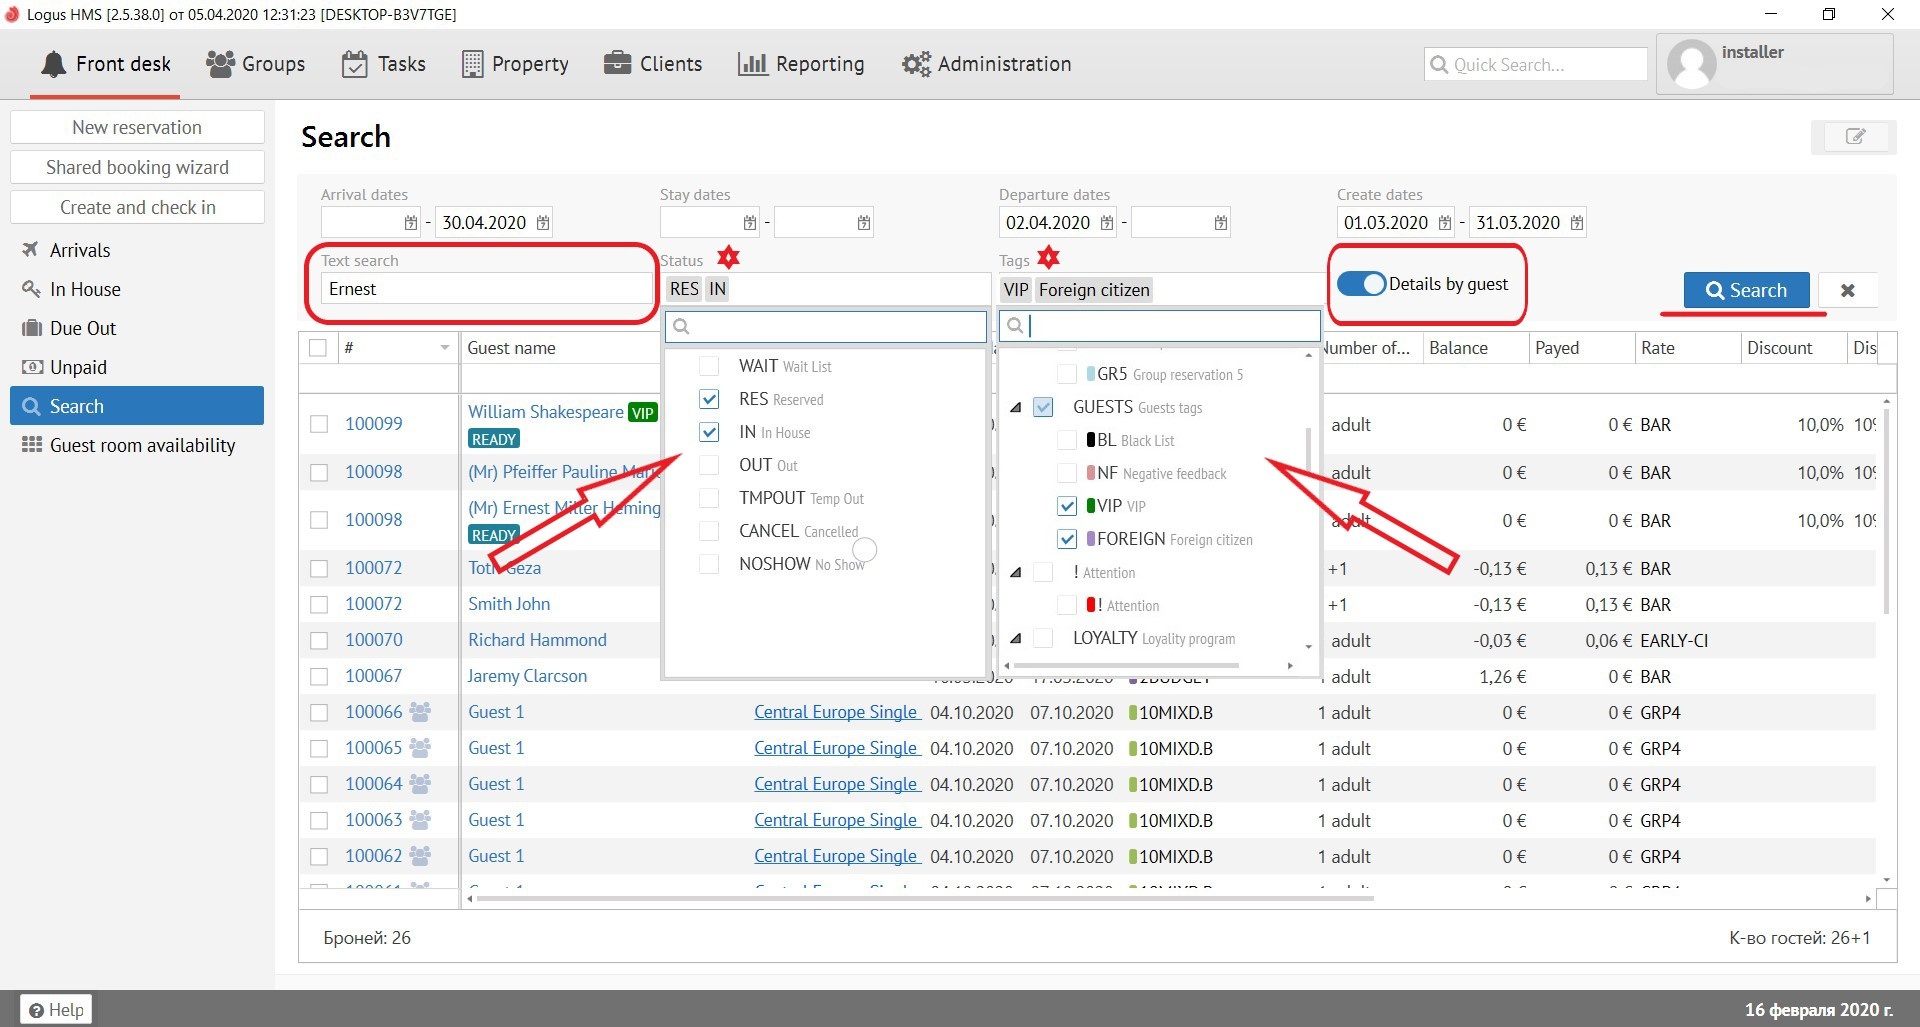Screen dimensions: 1920x1027
Task: Expand the LOYALTY Loyalty program node
Action: pyautogui.click(x=1016, y=638)
